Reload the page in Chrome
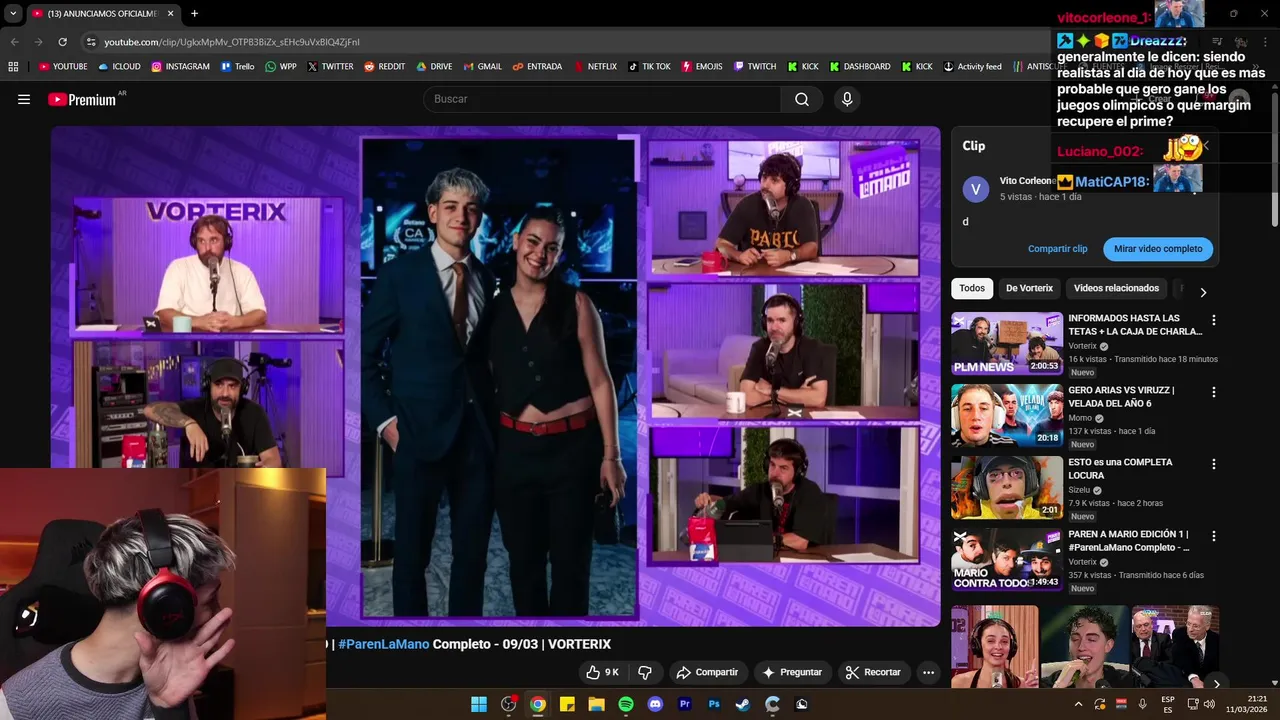Viewport: 1280px width, 720px height. click(62, 42)
